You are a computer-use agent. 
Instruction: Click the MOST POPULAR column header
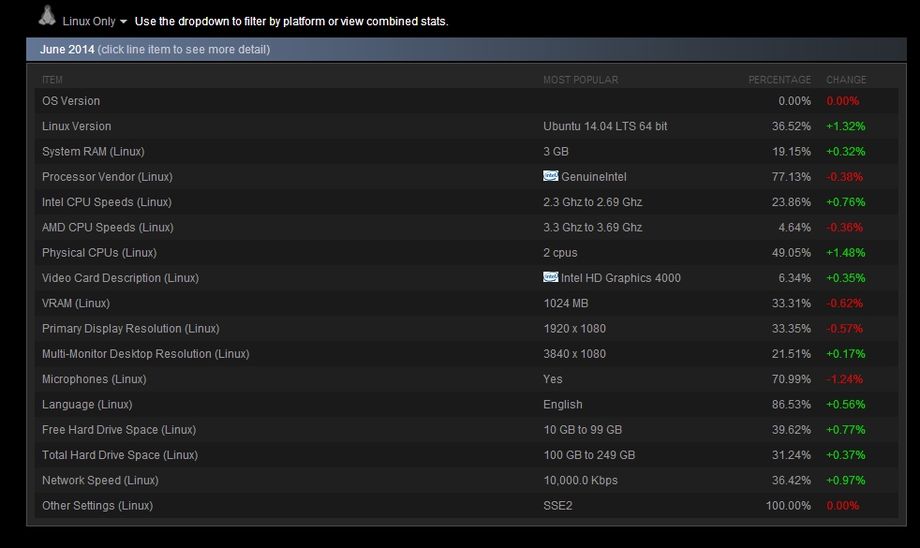(580, 80)
